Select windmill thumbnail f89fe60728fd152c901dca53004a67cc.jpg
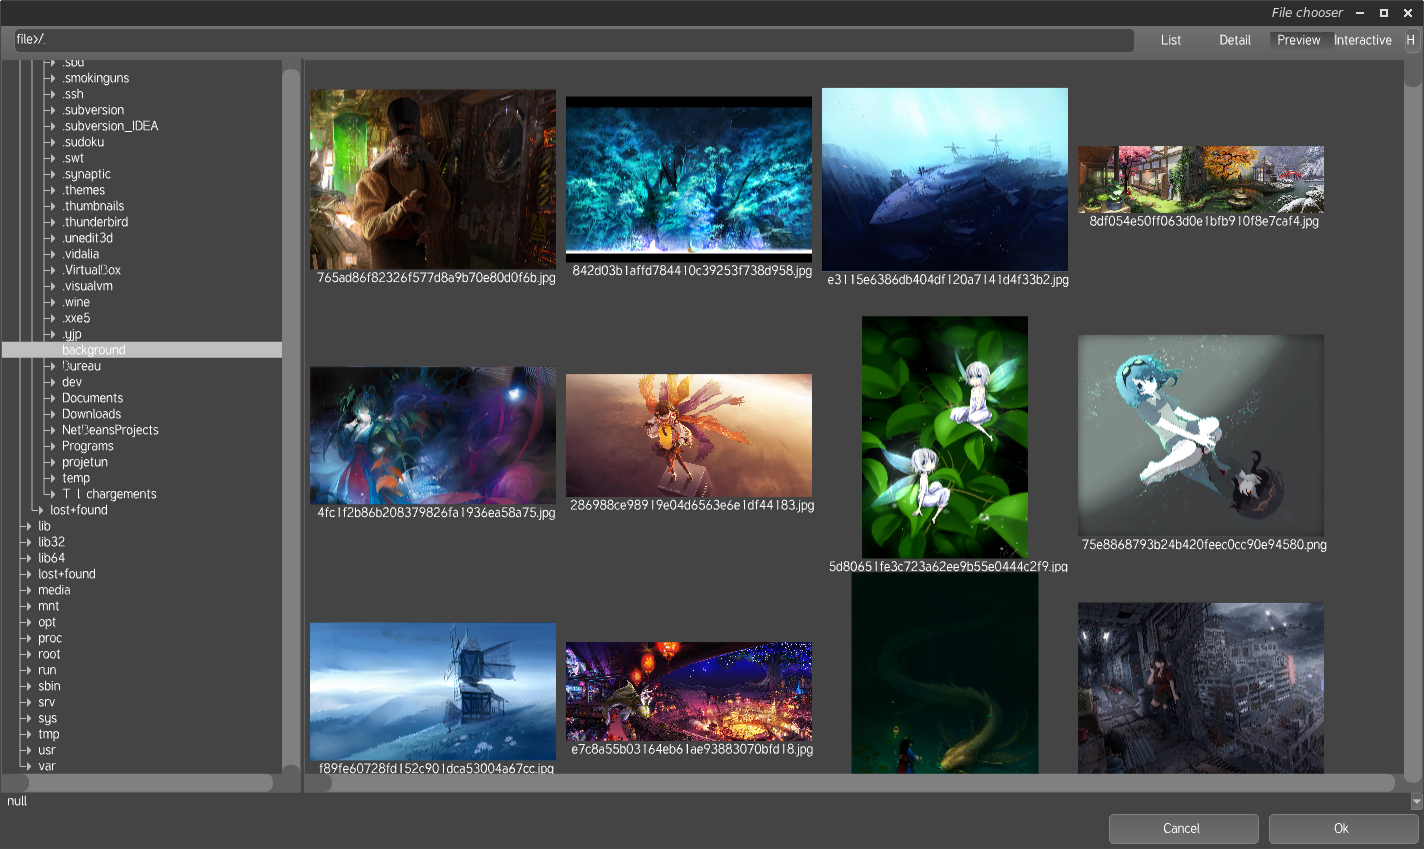 tap(433, 691)
